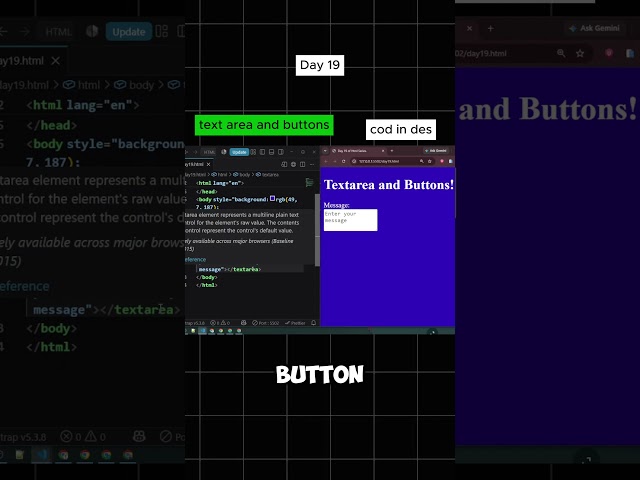Screen dimensions: 640x480
Task: Click Port: 5502 in the inset status bar
Action: coord(265,323)
